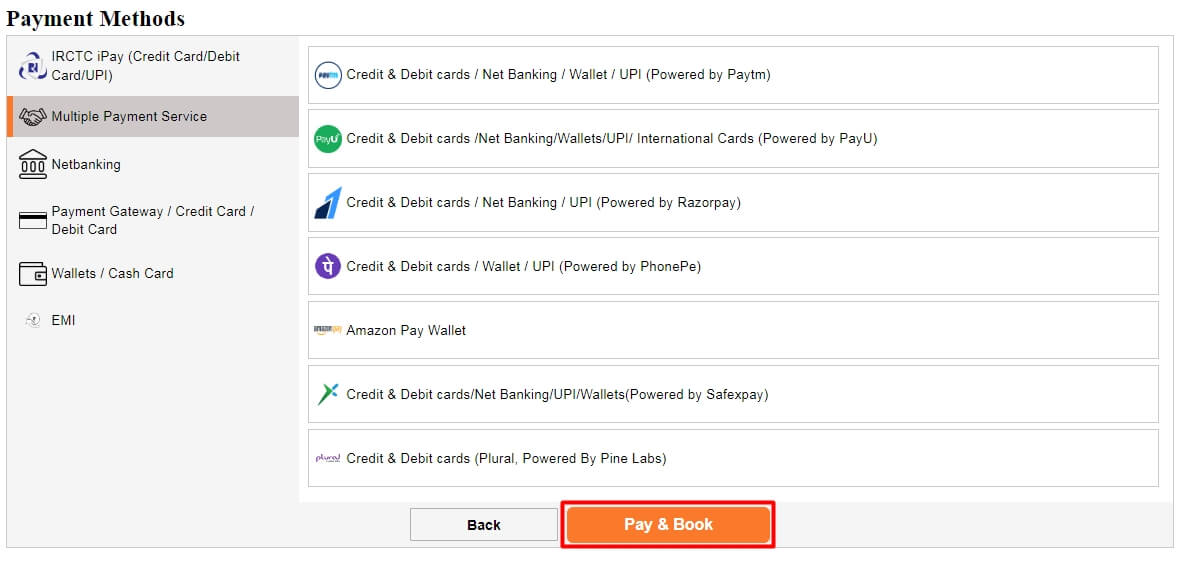Click the IRCTC iPay logo icon

[x=33, y=67]
